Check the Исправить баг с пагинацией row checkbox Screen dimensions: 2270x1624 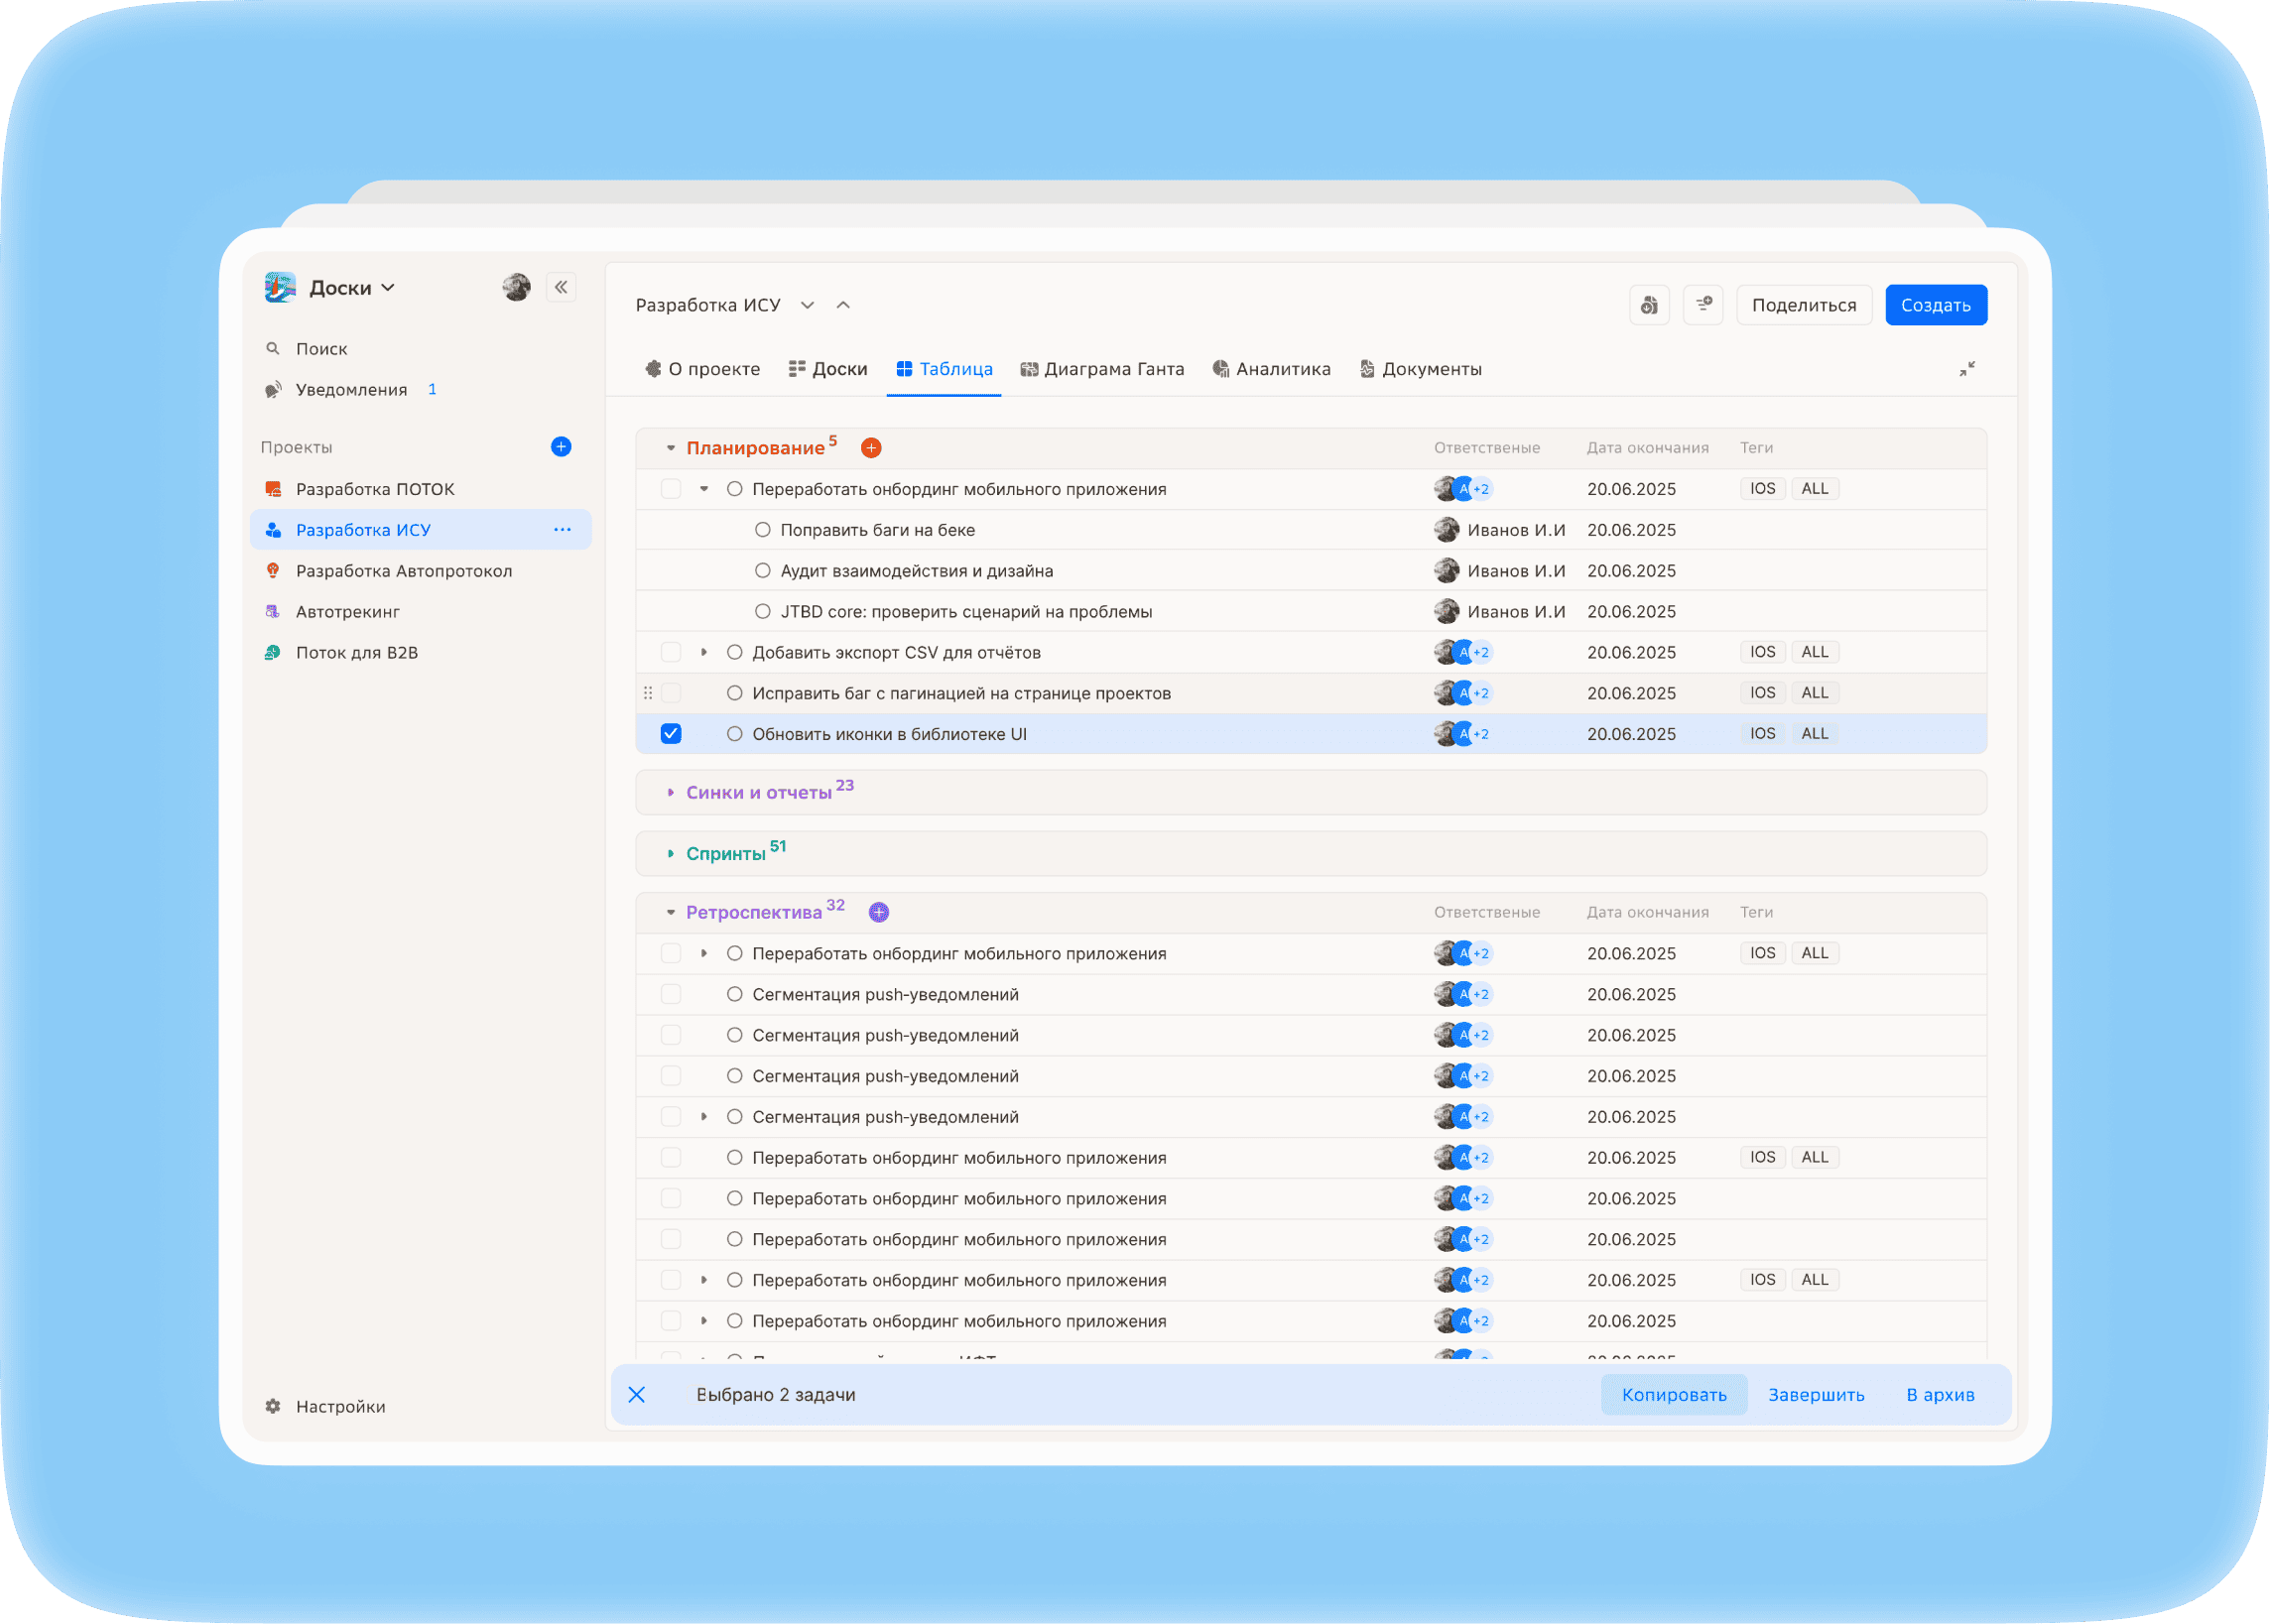pyautogui.click(x=671, y=693)
